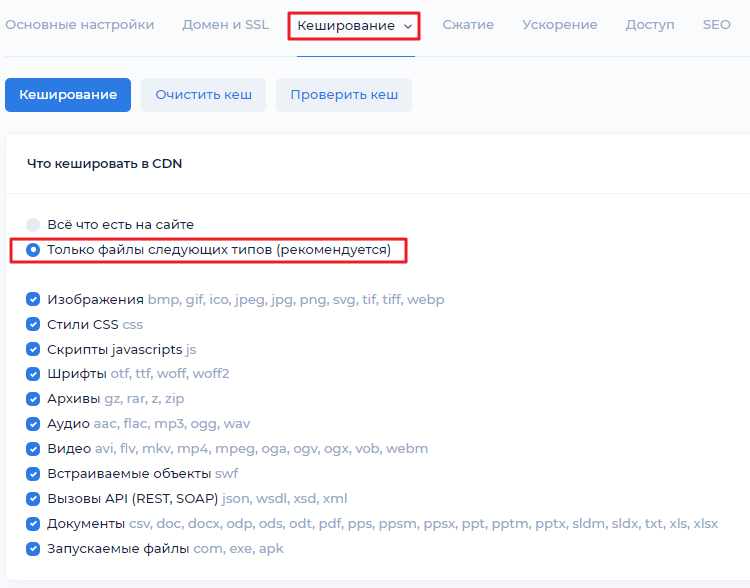
Task: Click the archive extensions gz, rar, z, zip
Action: pyautogui.click(x=144, y=399)
